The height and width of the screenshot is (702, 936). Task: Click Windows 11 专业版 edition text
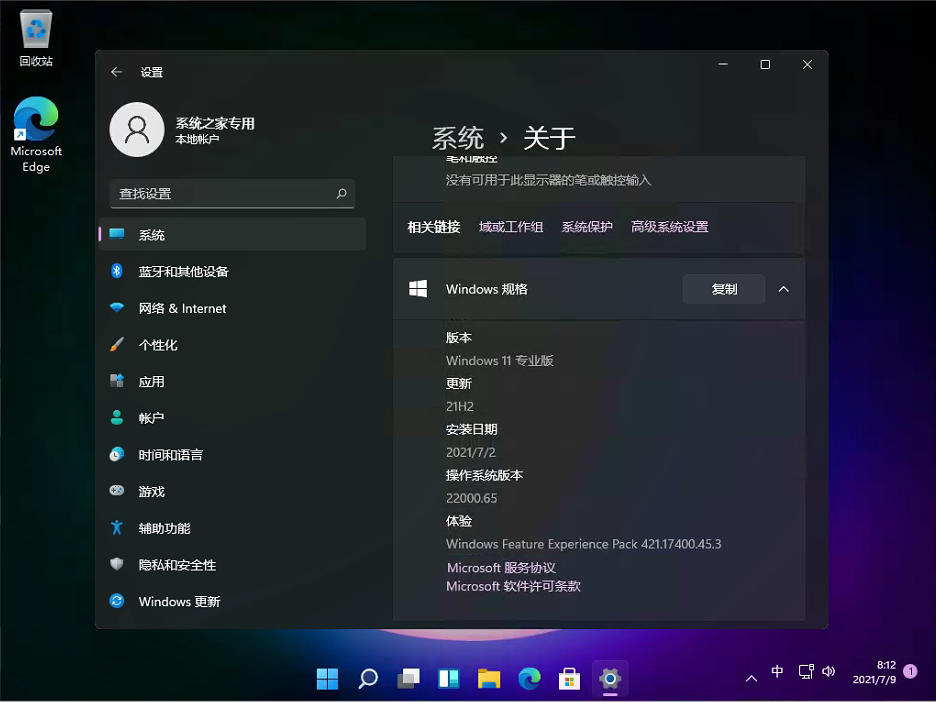(500, 361)
